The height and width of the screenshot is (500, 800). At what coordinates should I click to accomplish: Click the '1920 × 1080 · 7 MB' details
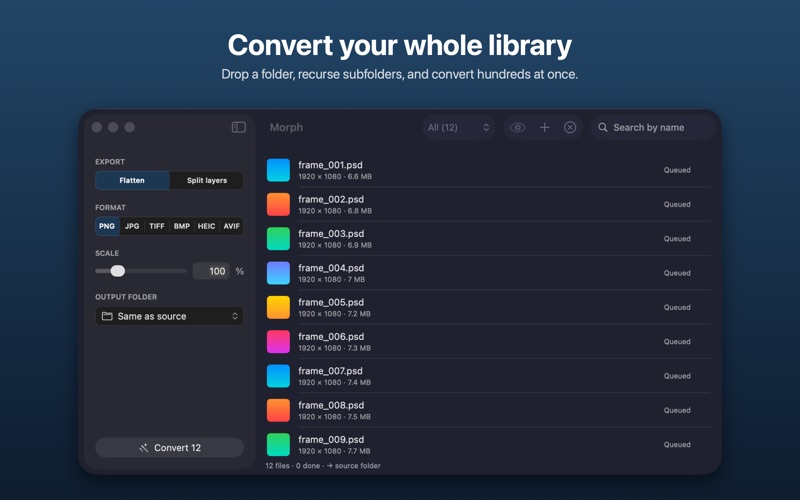pos(332,280)
